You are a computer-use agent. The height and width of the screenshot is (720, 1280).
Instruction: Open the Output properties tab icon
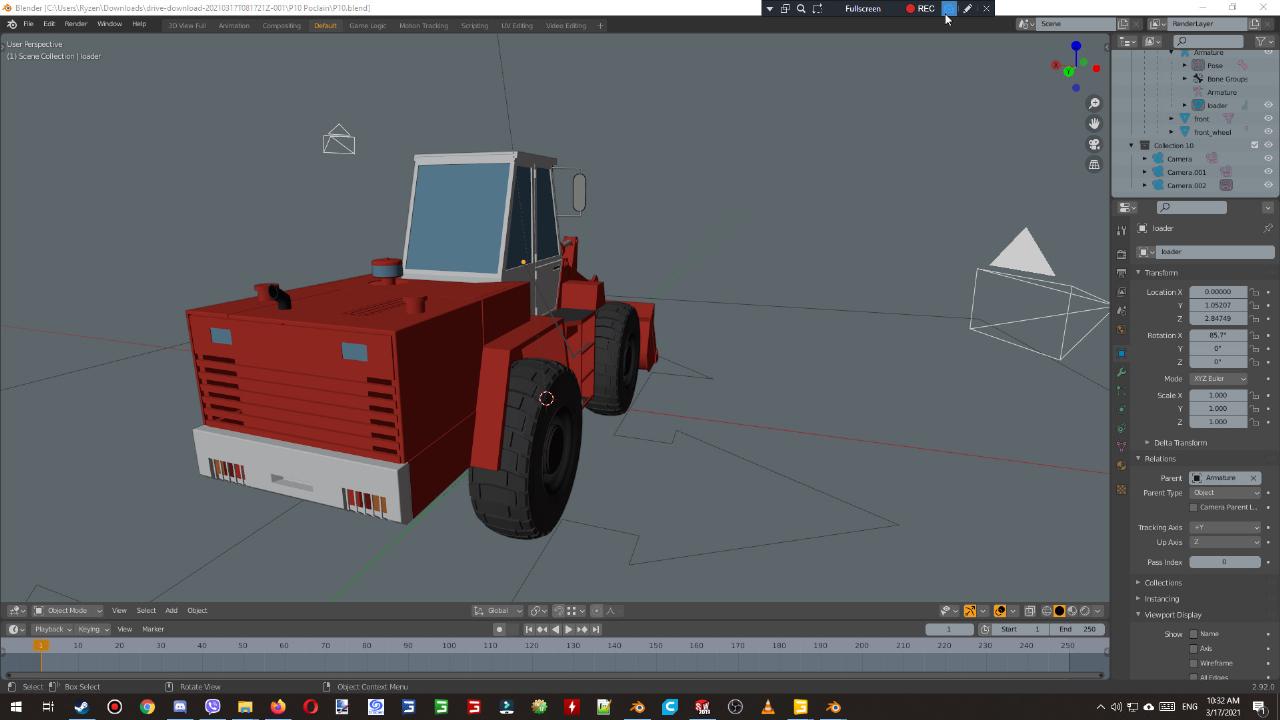(1121, 273)
